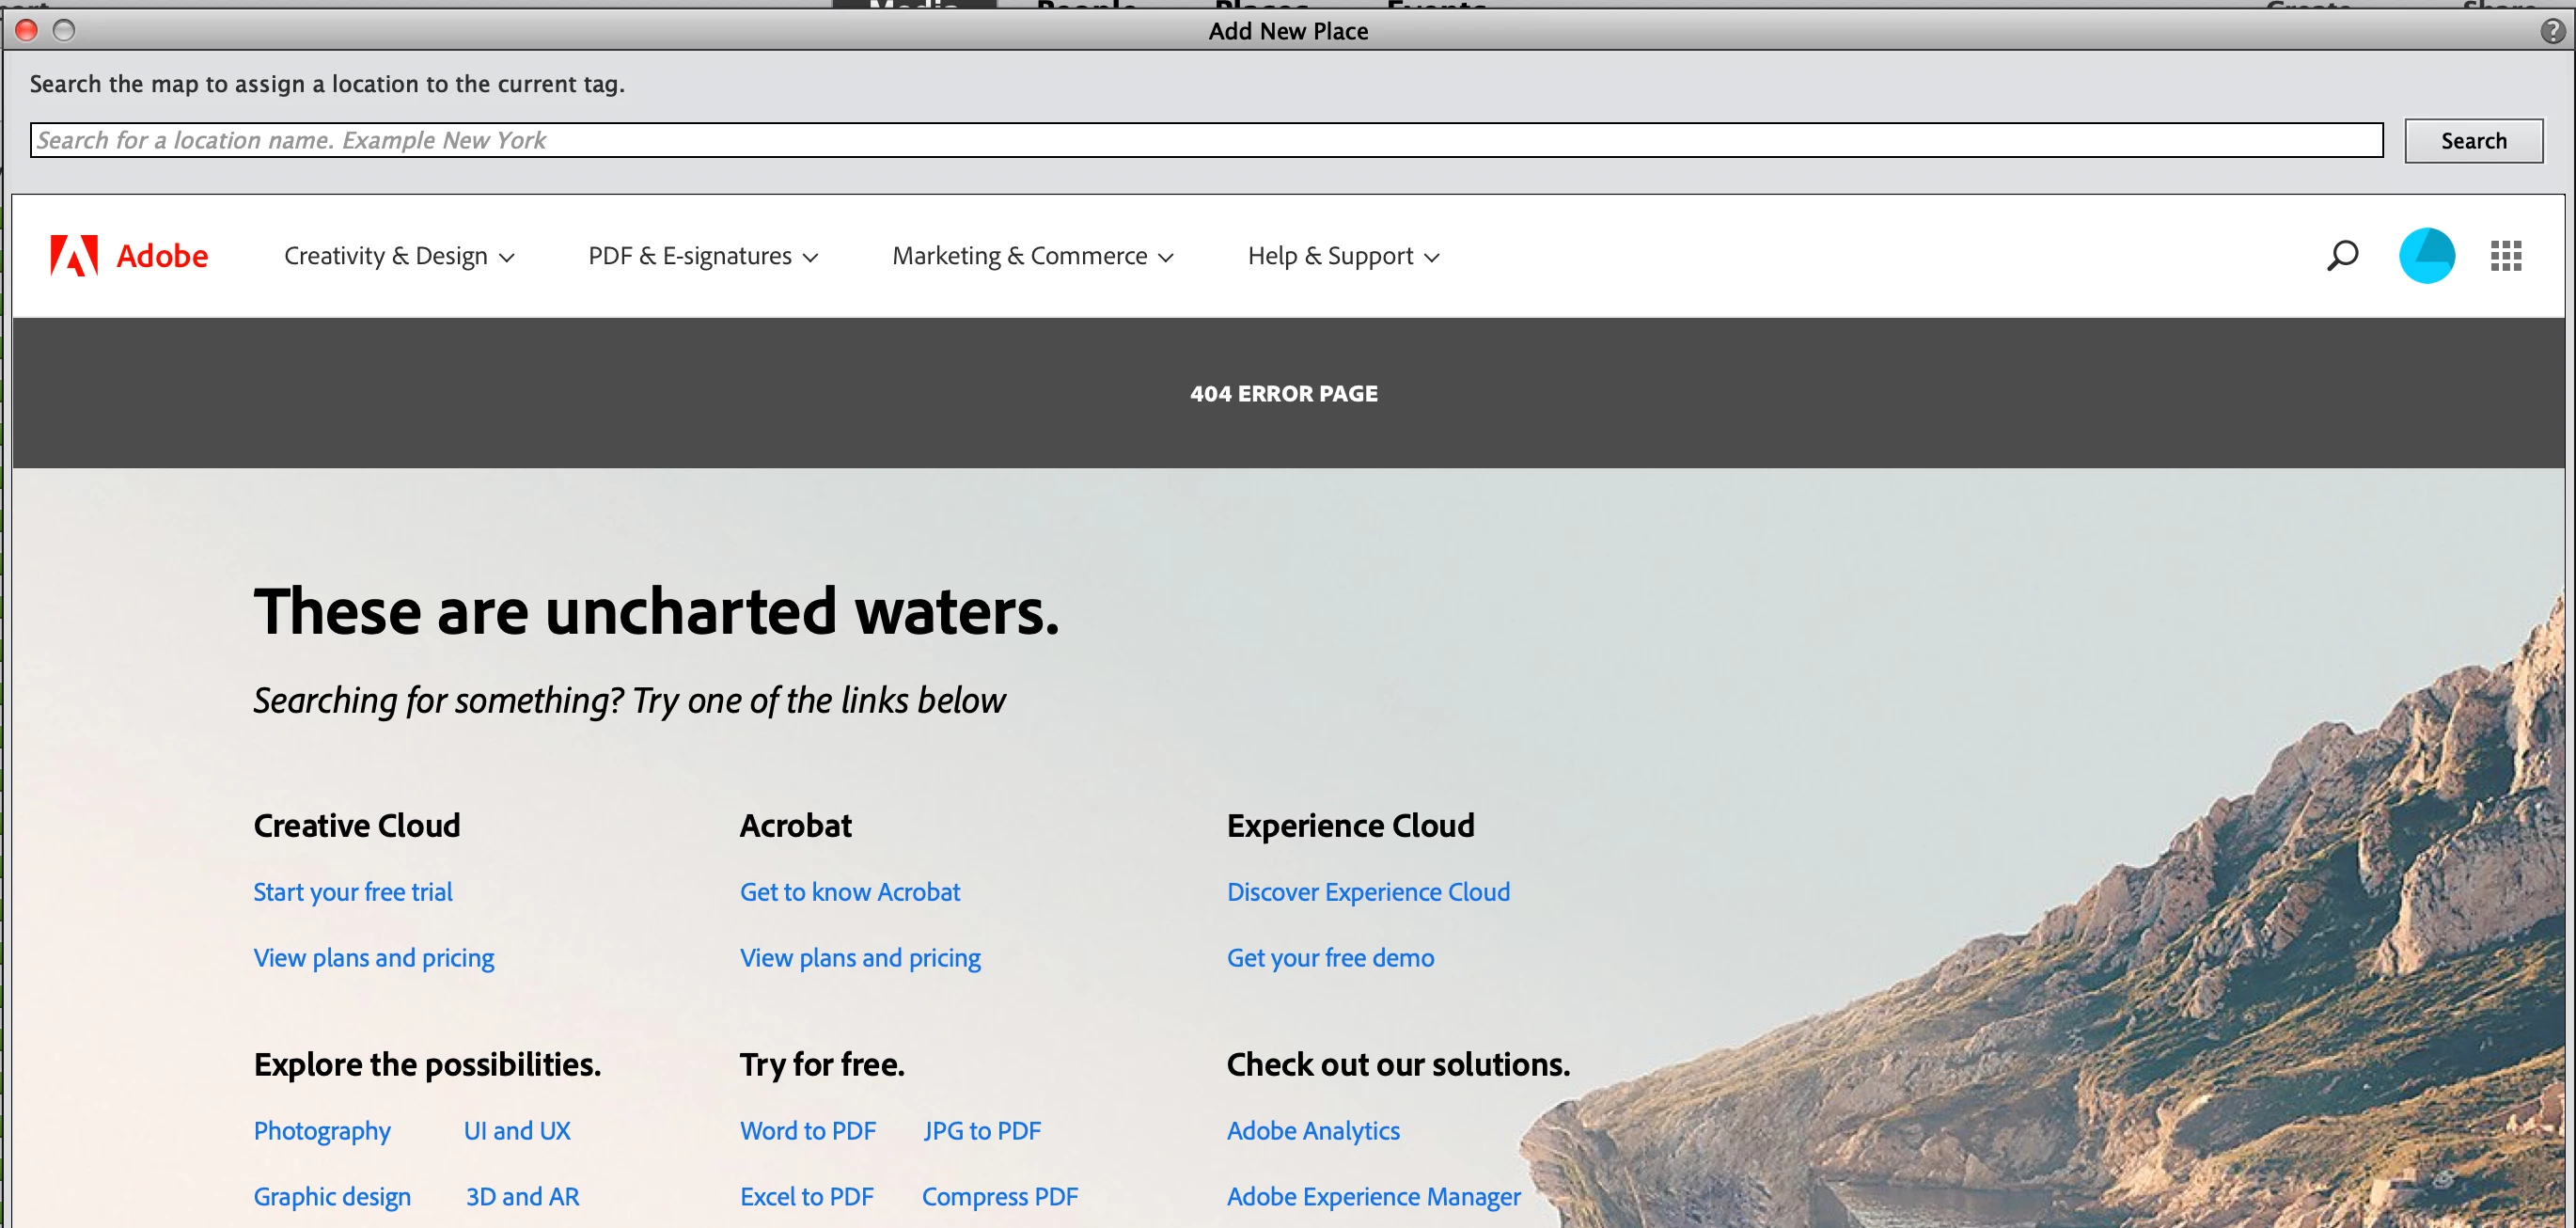Open the magnifying glass search icon
The width and height of the screenshot is (2576, 1228).
coord(2341,256)
